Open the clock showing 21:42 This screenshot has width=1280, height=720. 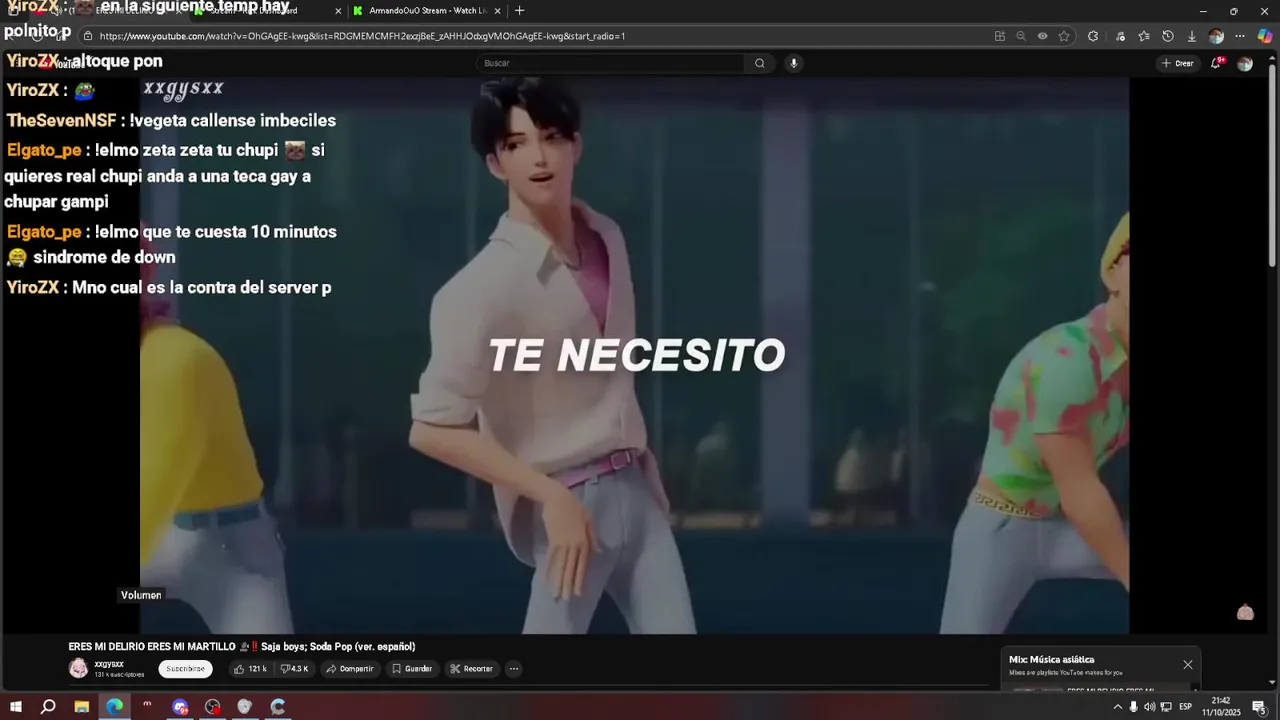[1221, 707]
